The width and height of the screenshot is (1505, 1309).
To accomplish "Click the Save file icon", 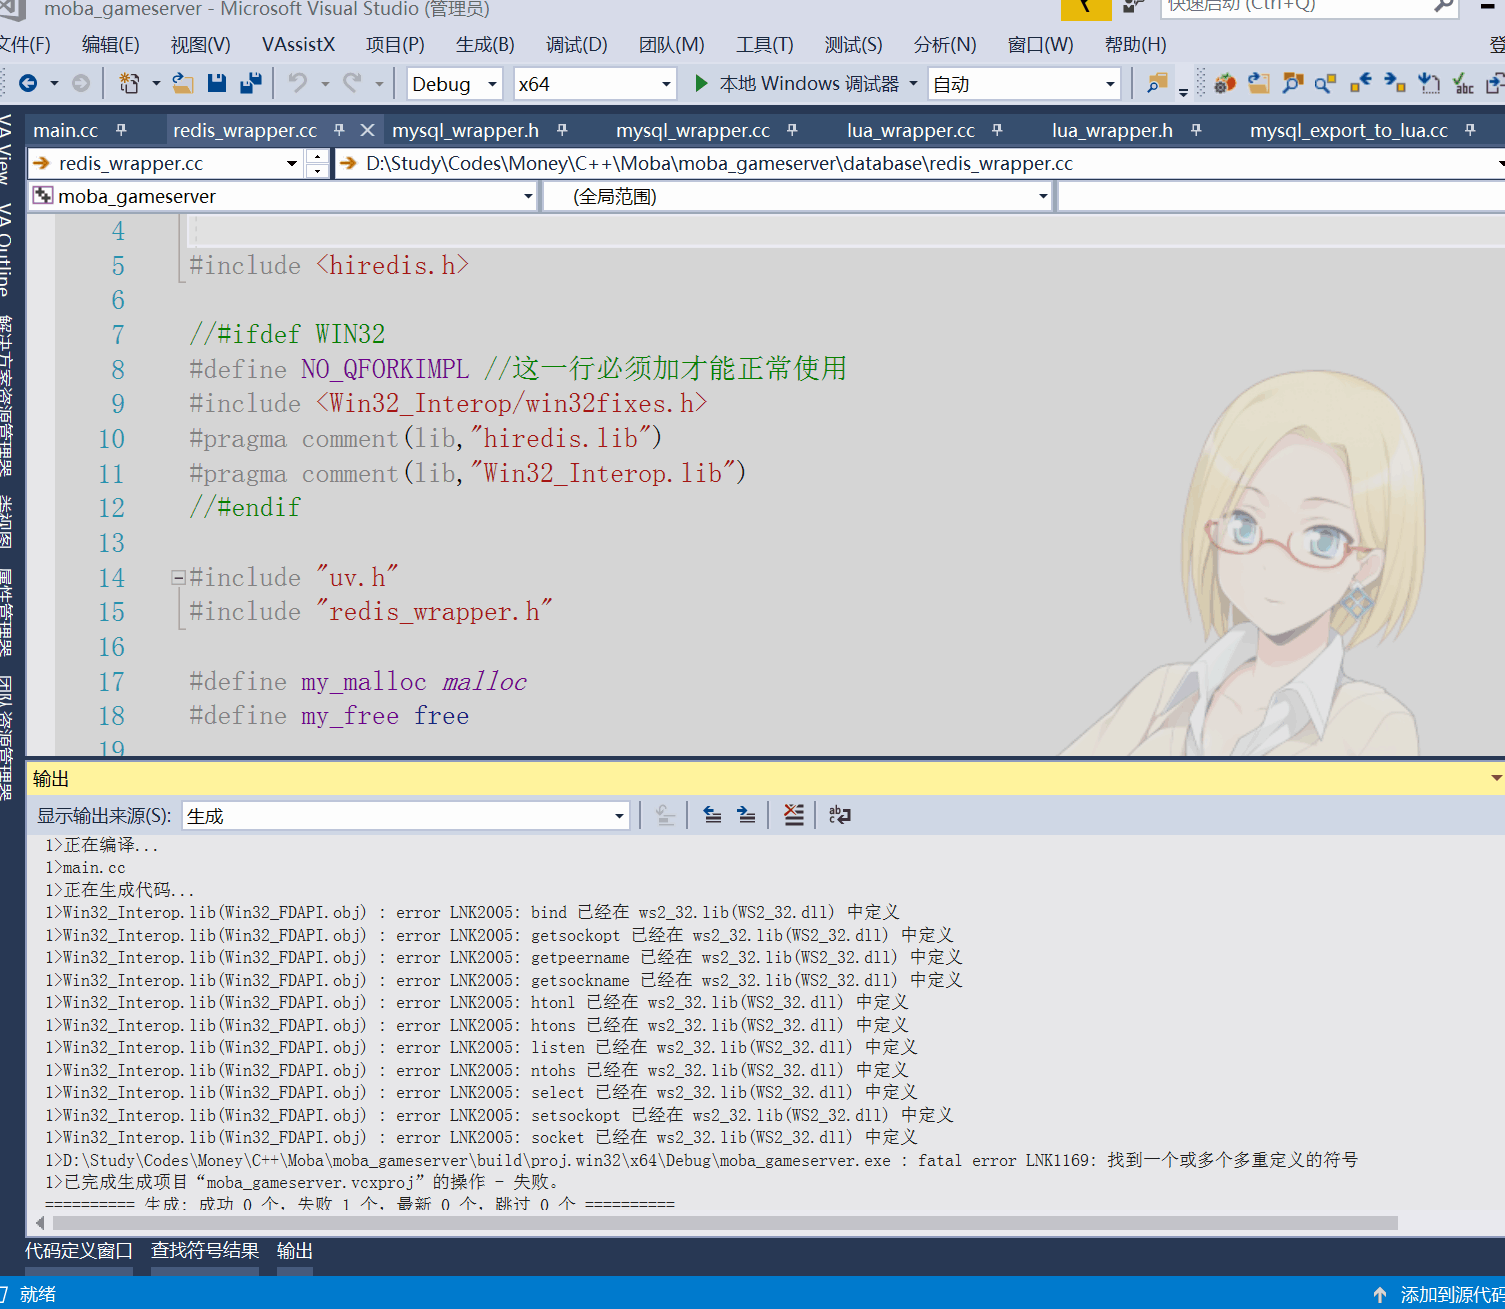I will pos(217,84).
